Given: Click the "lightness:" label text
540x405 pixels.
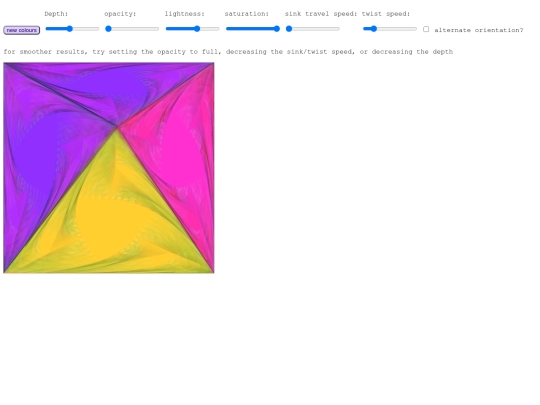Looking at the screenshot, I should point(185,14).
